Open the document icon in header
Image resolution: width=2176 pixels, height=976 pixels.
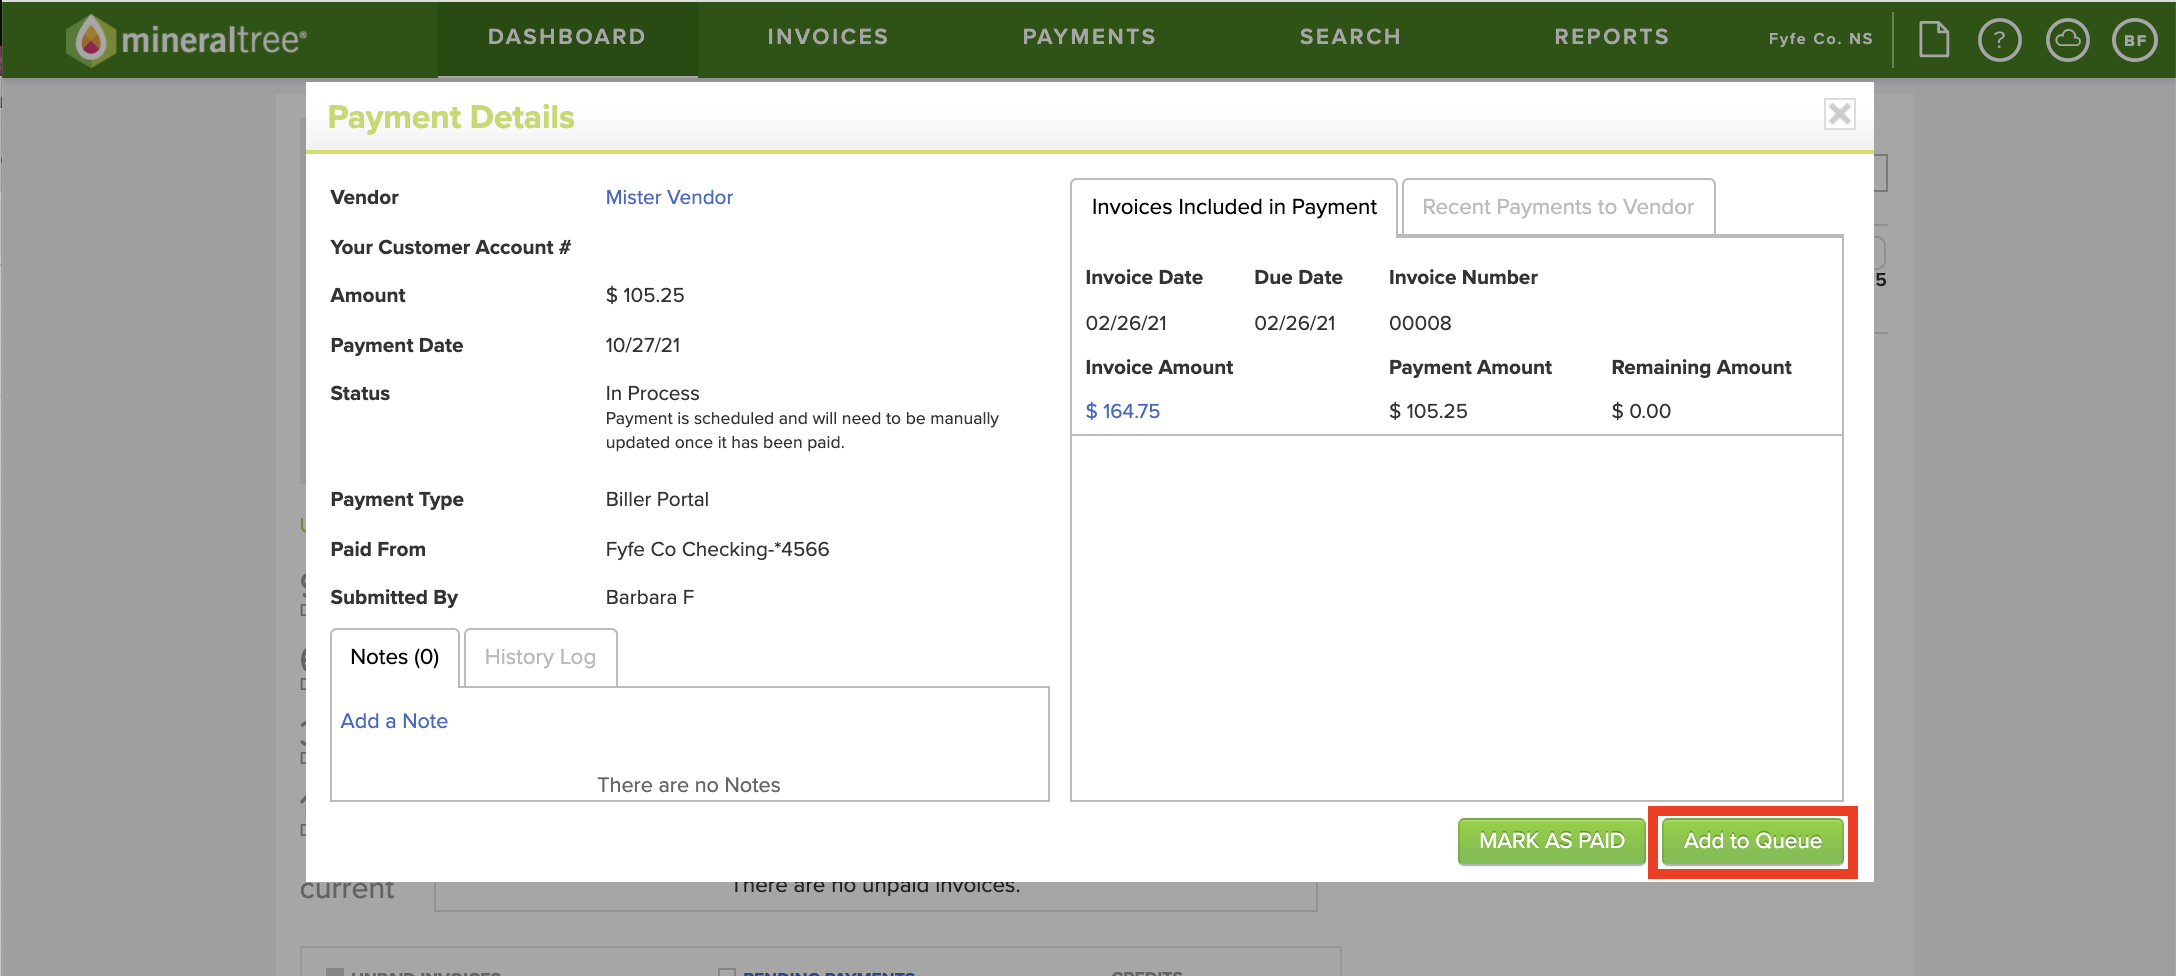(x=1934, y=40)
